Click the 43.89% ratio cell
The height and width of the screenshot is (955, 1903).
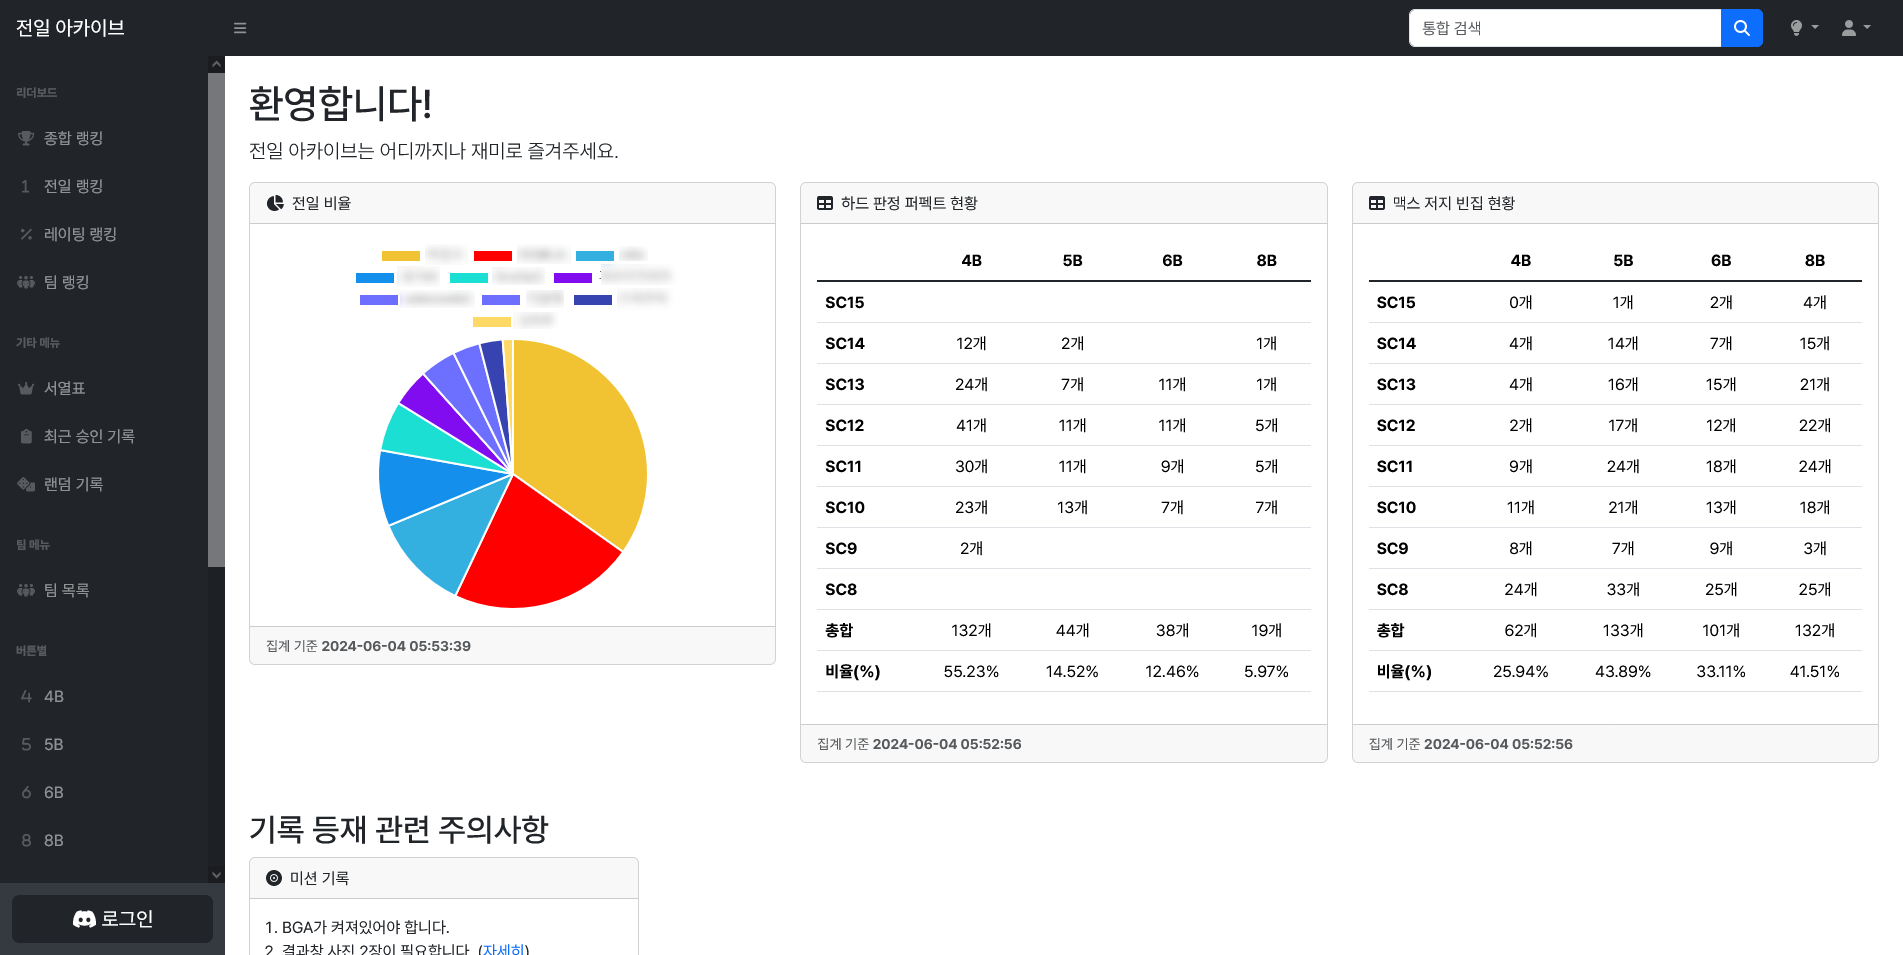(1623, 671)
